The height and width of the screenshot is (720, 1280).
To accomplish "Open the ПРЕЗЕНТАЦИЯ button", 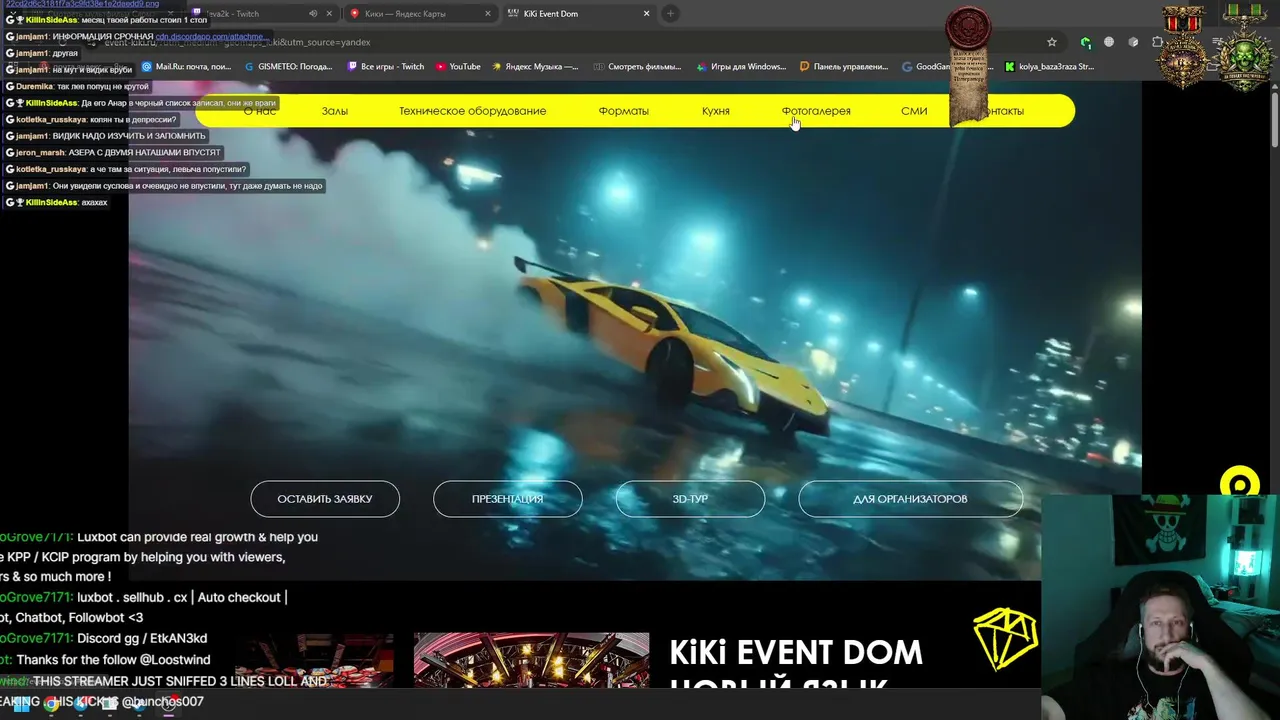I will click(x=508, y=499).
